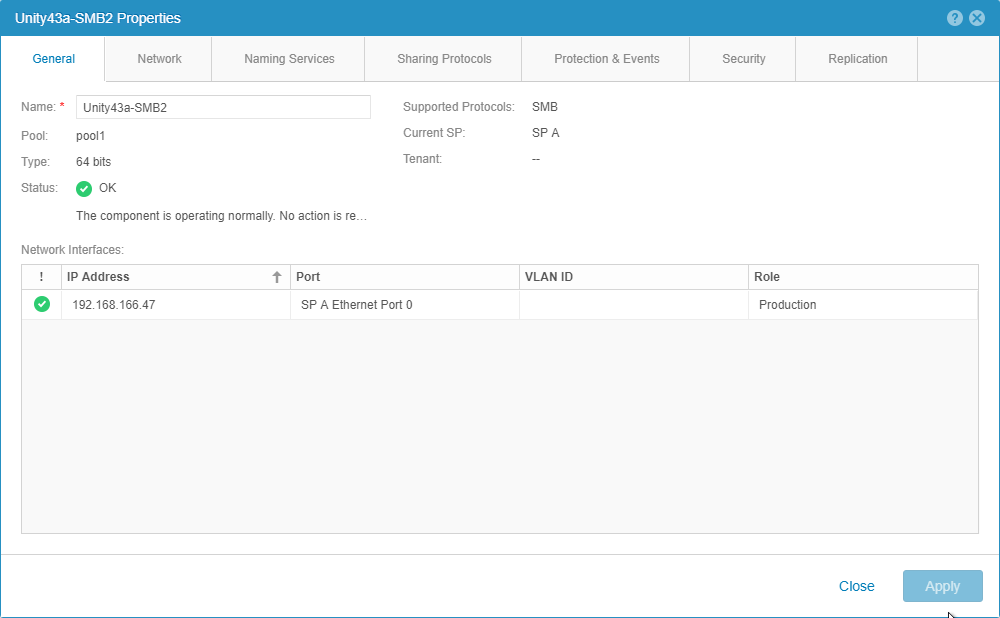1000x618 pixels.
Task: Click the Name input field
Action: pos(223,107)
